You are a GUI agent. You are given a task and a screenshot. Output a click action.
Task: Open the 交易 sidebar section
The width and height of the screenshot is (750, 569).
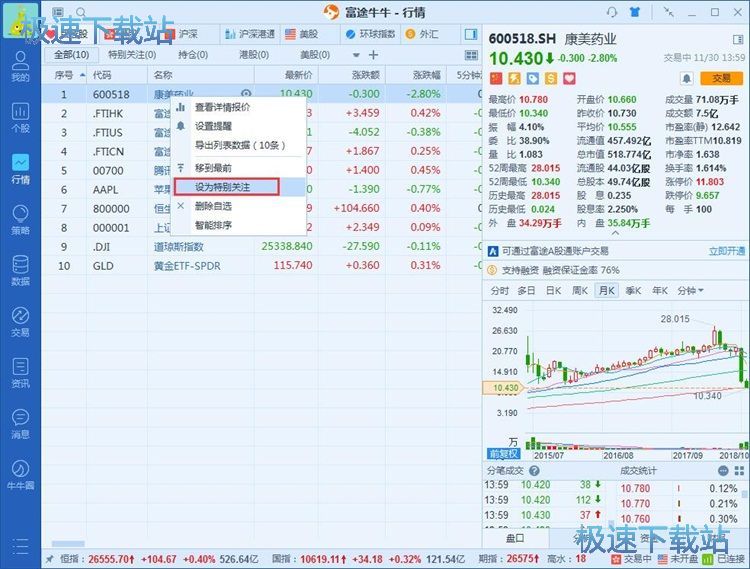coord(20,322)
